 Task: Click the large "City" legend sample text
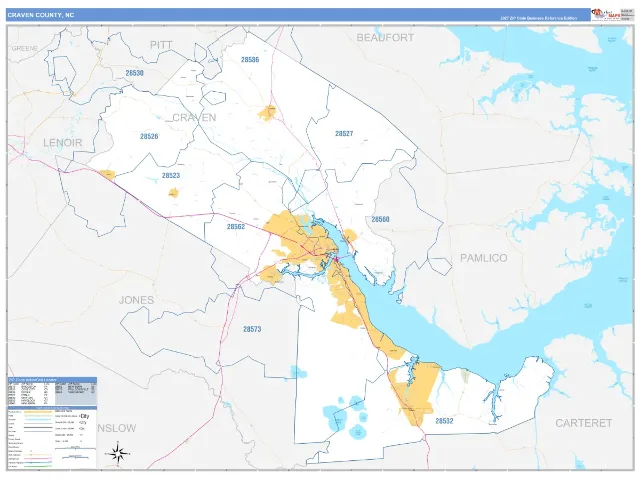(84, 416)
